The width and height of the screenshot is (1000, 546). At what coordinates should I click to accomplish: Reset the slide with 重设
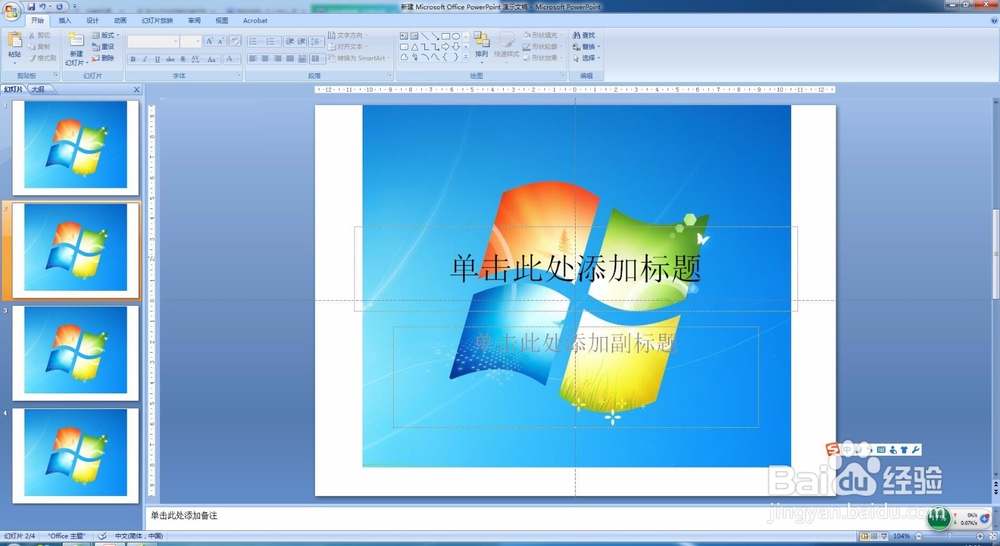[x=103, y=47]
